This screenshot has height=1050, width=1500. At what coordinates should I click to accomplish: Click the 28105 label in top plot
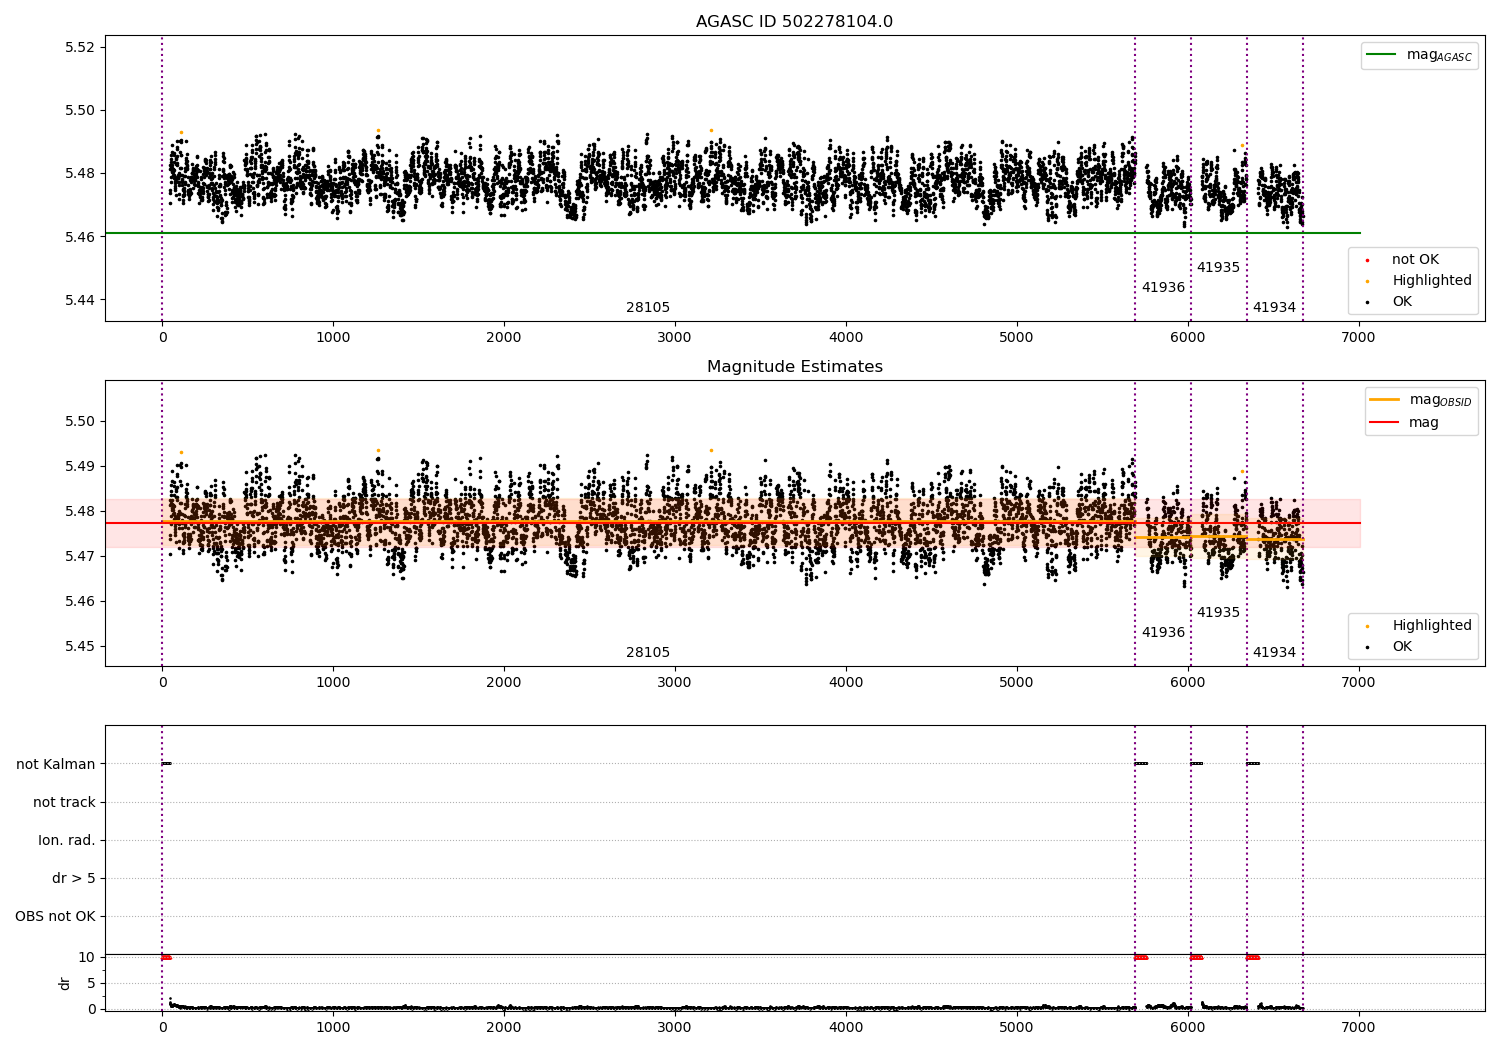pyautogui.click(x=648, y=308)
